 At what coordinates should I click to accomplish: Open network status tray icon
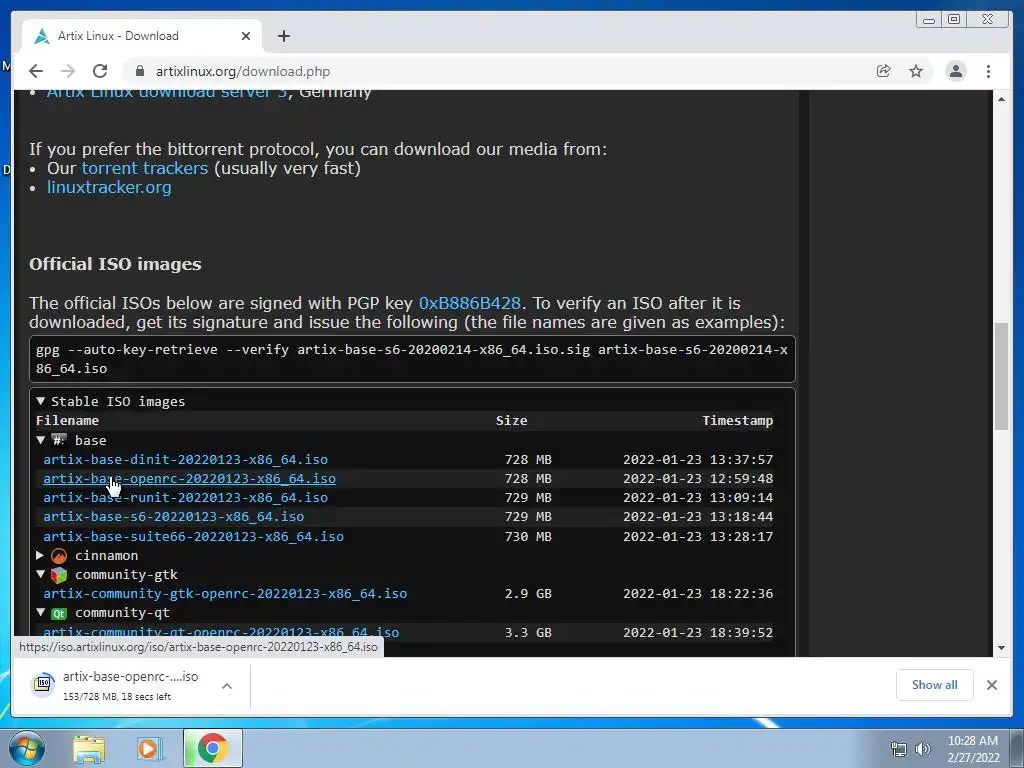[x=899, y=749]
